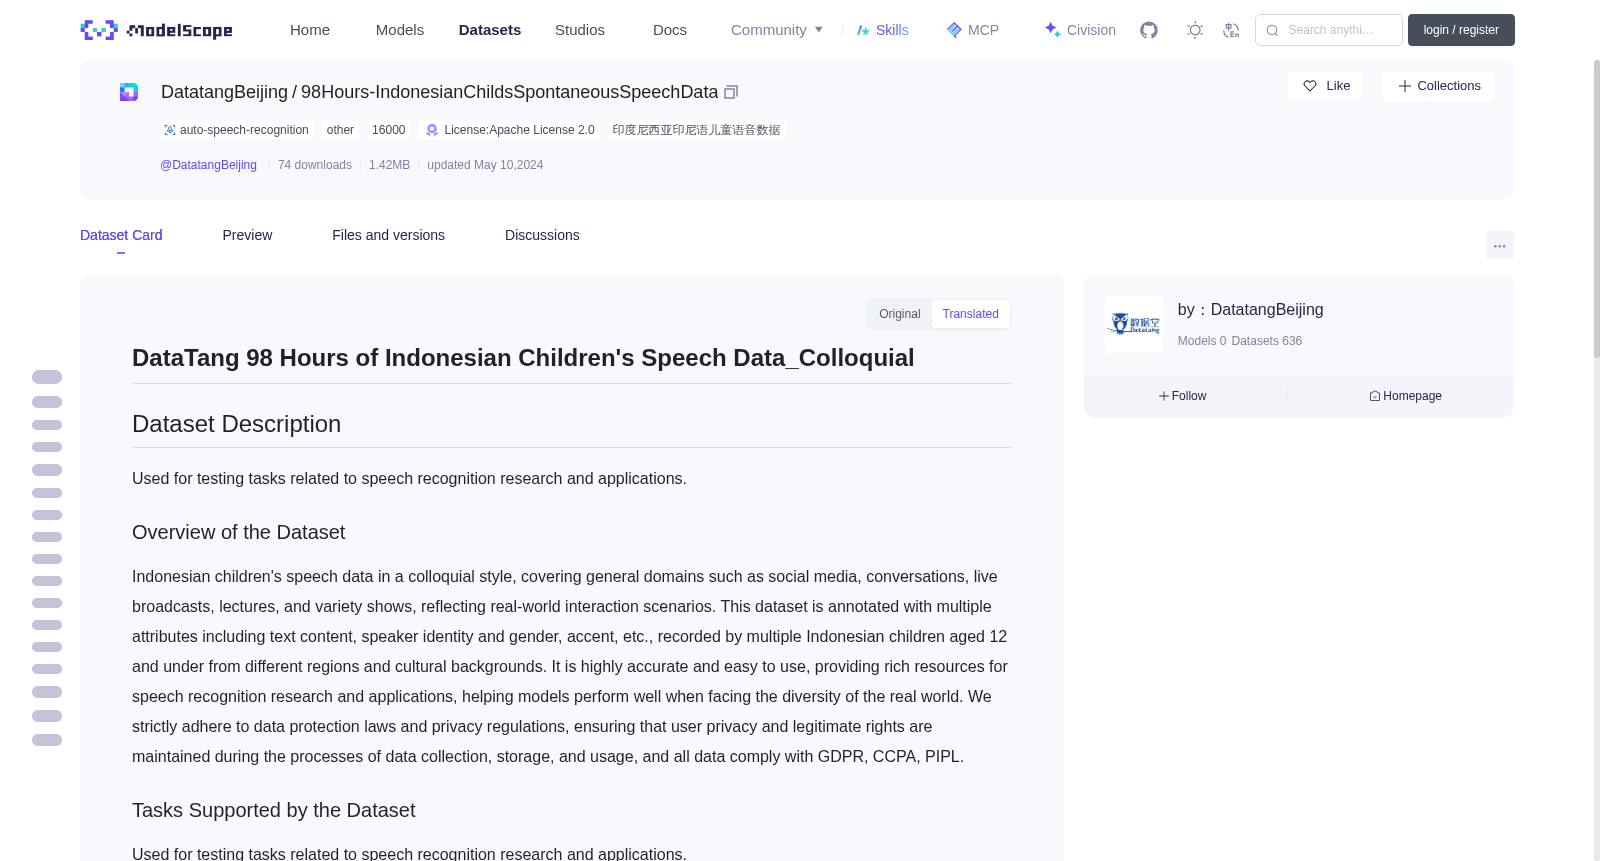Click the heart Like button
The width and height of the screenshot is (1600, 861).
[x=1325, y=86]
